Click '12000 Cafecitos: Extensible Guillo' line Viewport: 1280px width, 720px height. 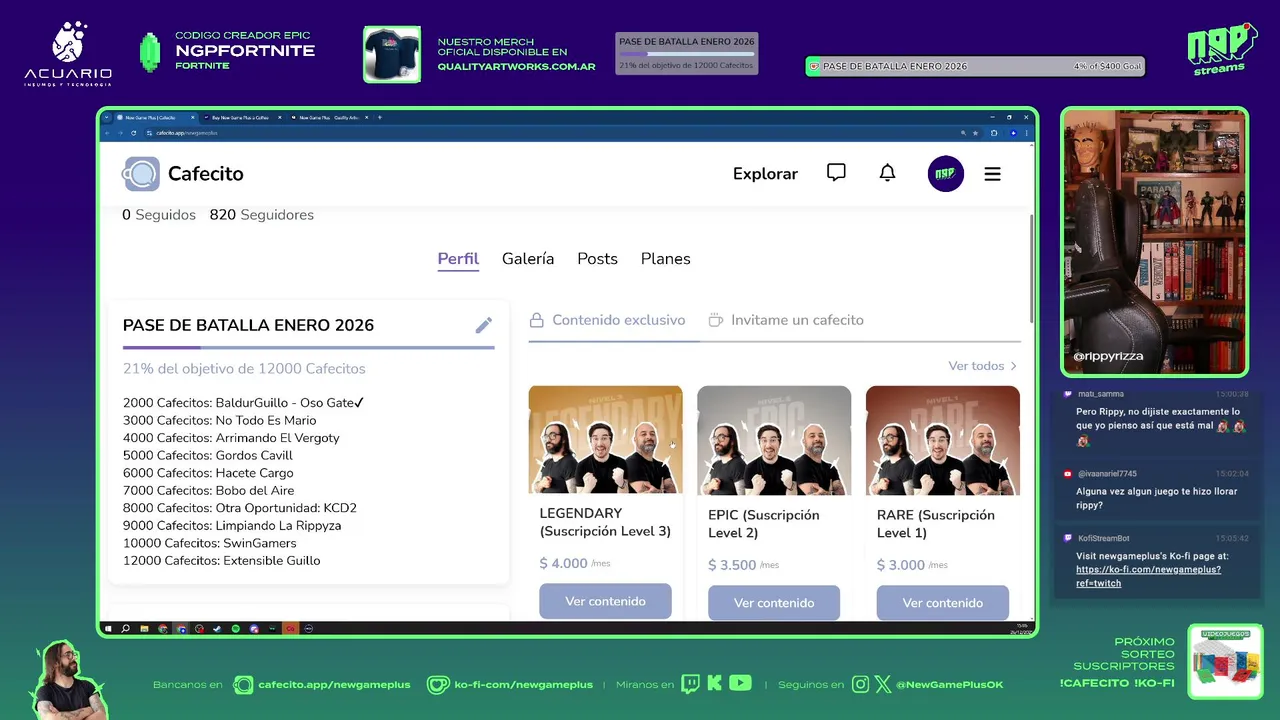222,561
